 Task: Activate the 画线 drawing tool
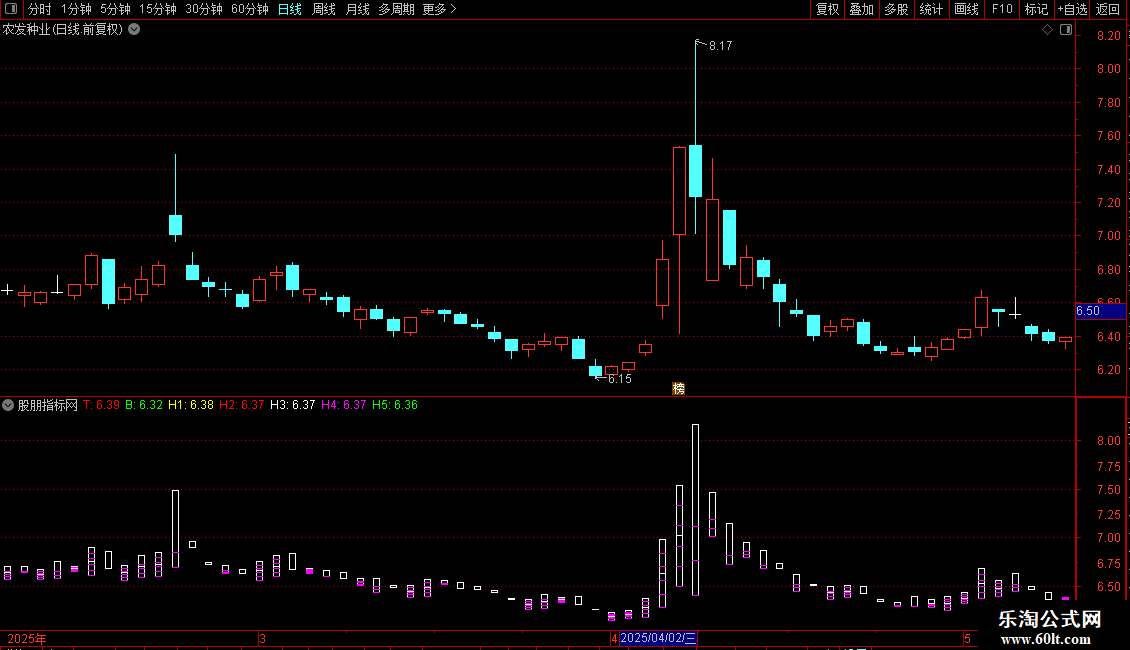tap(966, 9)
